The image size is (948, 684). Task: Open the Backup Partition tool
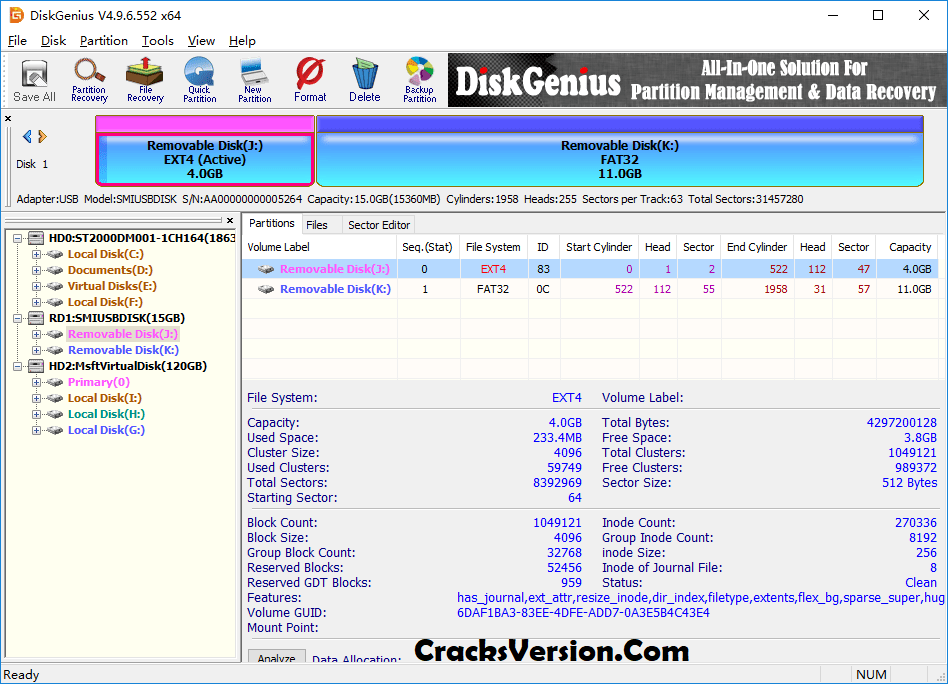(x=420, y=80)
